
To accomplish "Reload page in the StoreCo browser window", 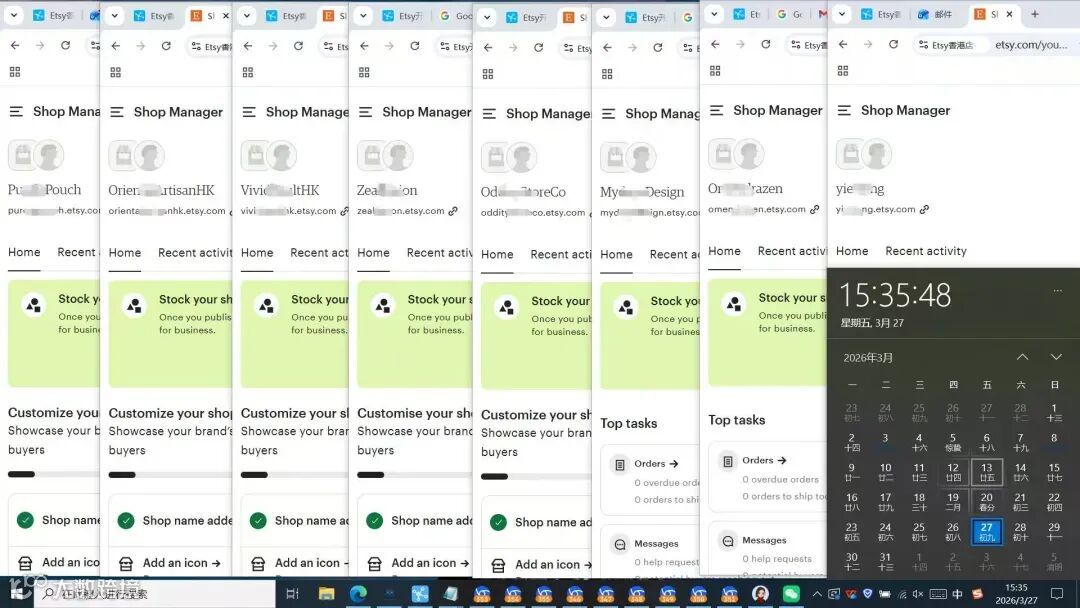I will pos(539,48).
